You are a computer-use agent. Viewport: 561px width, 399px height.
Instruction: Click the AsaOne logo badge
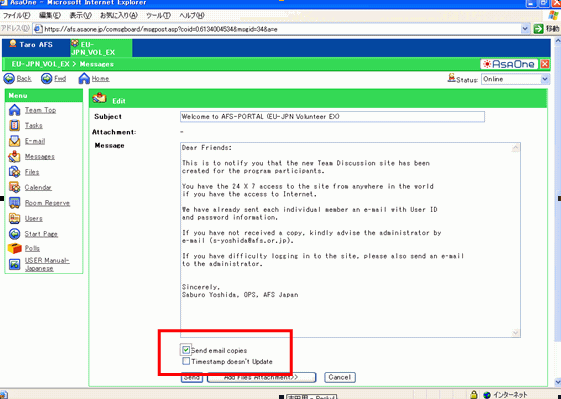coord(509,64)
